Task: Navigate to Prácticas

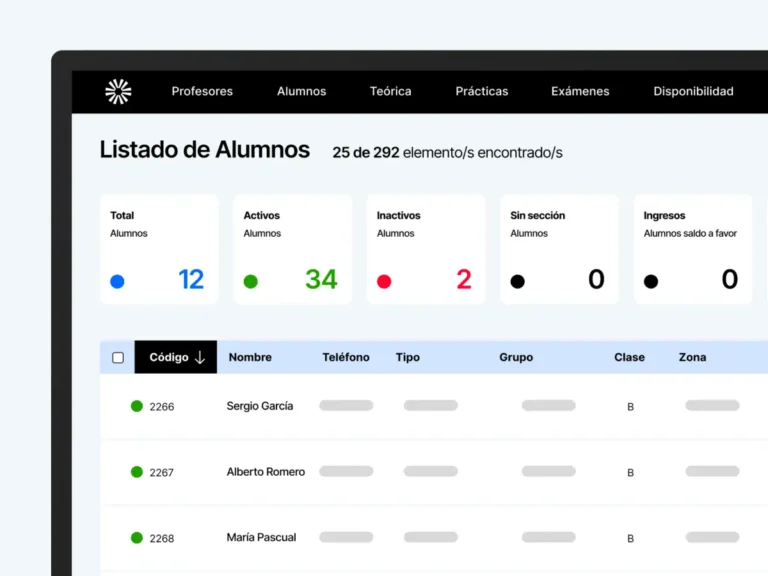Action: 481,91
